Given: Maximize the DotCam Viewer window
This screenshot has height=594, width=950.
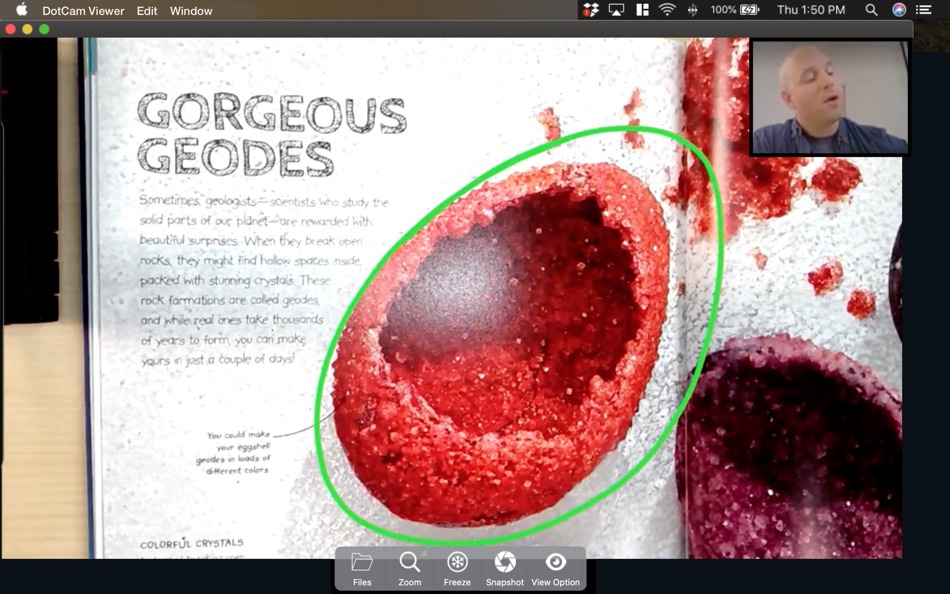Looking at the screenshot, I should [x=44, y=29].
